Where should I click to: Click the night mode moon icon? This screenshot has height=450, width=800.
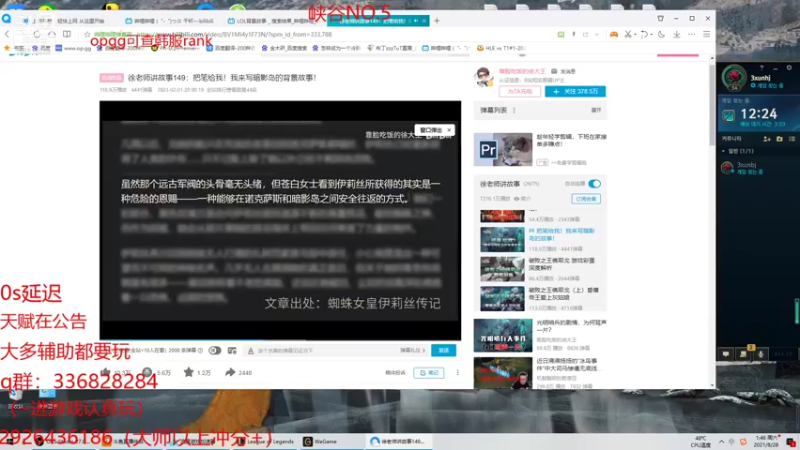(661, 34)
